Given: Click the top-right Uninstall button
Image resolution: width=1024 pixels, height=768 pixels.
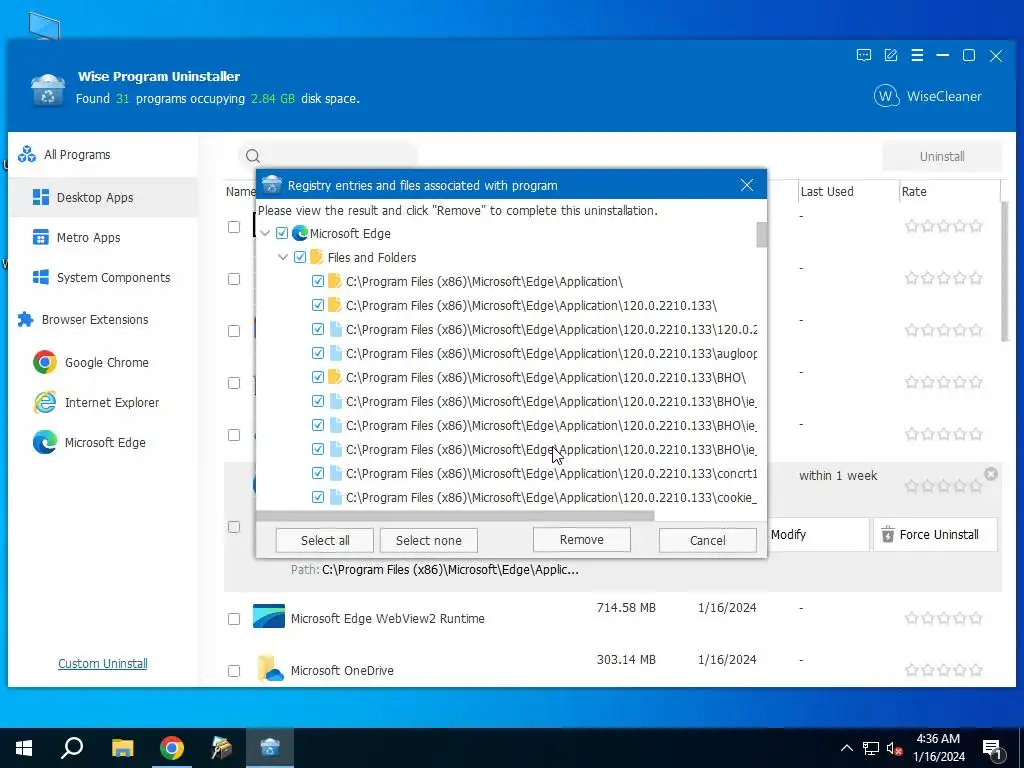Looking at the screenshot, I should pyautogui.click(x=942, y=157).
